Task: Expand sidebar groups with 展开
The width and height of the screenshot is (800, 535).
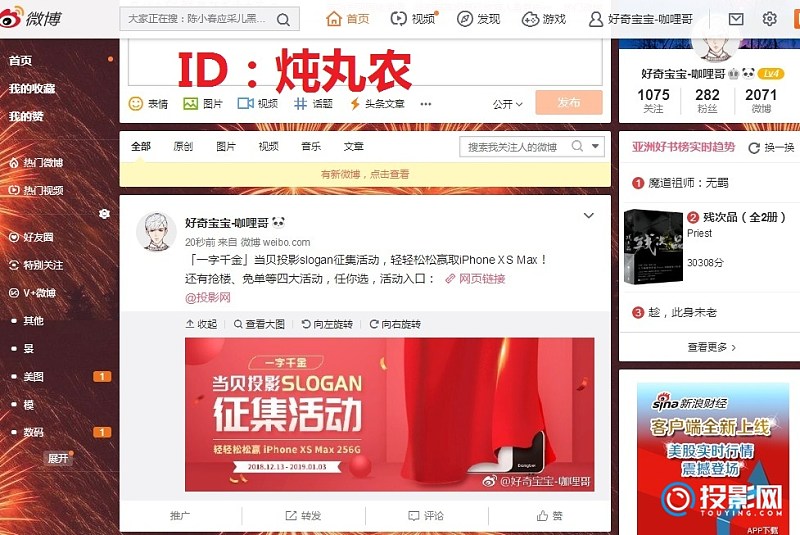Action: coord(58,458)
